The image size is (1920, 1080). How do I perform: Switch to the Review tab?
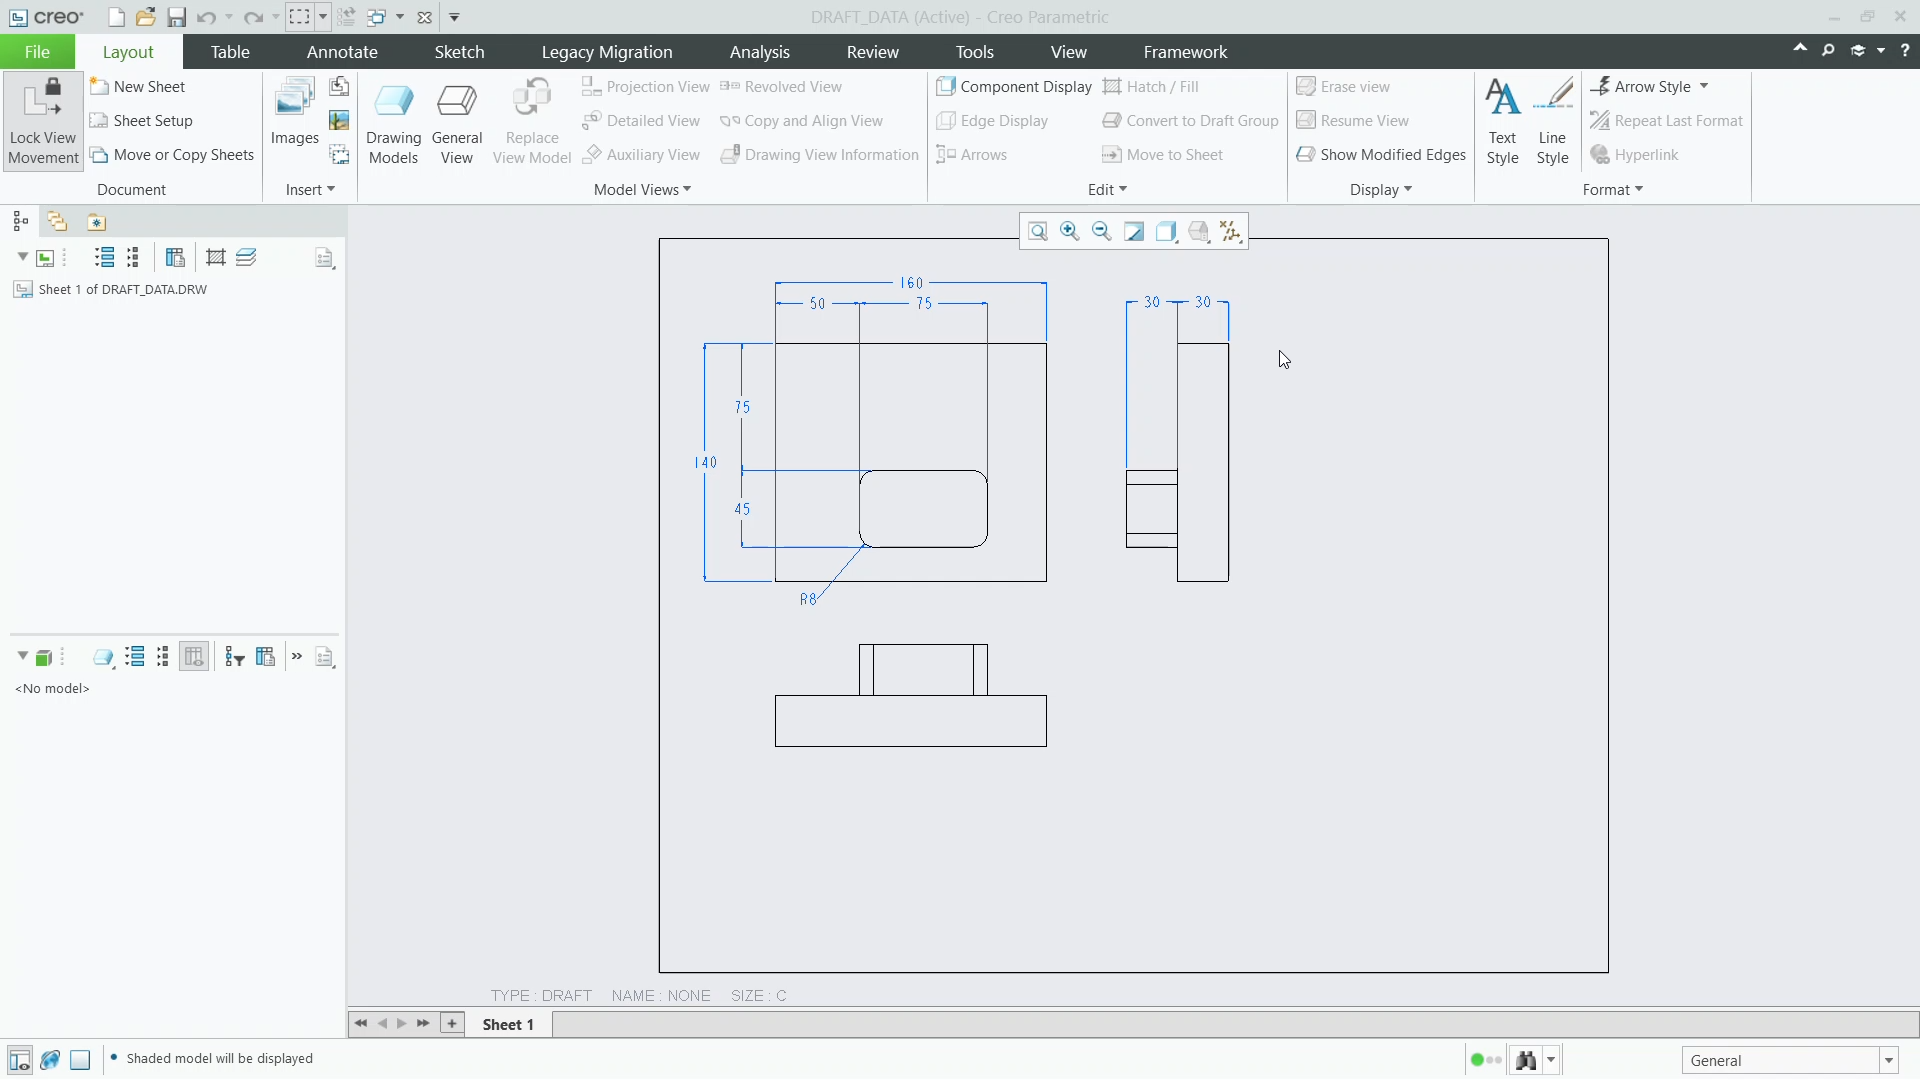[873, 52]
